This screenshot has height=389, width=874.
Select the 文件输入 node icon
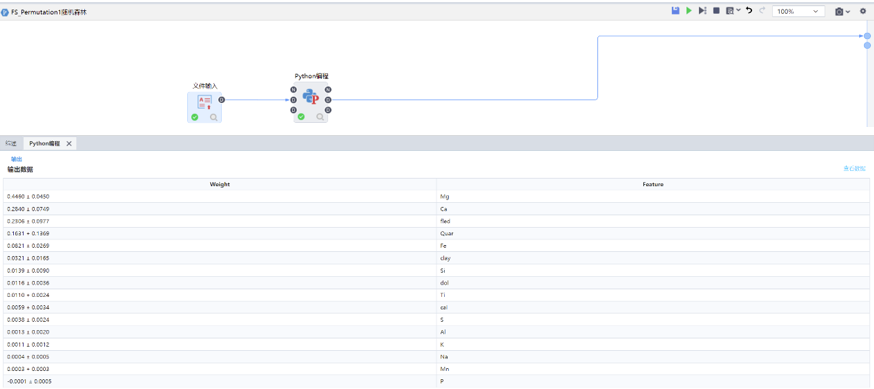[x=205, y=102]
